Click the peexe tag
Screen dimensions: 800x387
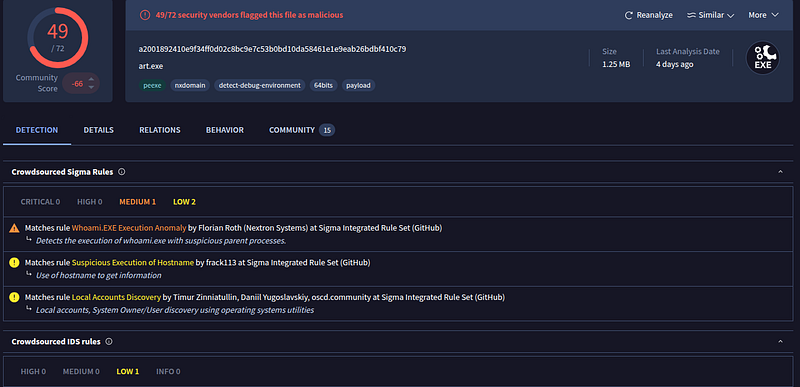[x=152, y=85]
